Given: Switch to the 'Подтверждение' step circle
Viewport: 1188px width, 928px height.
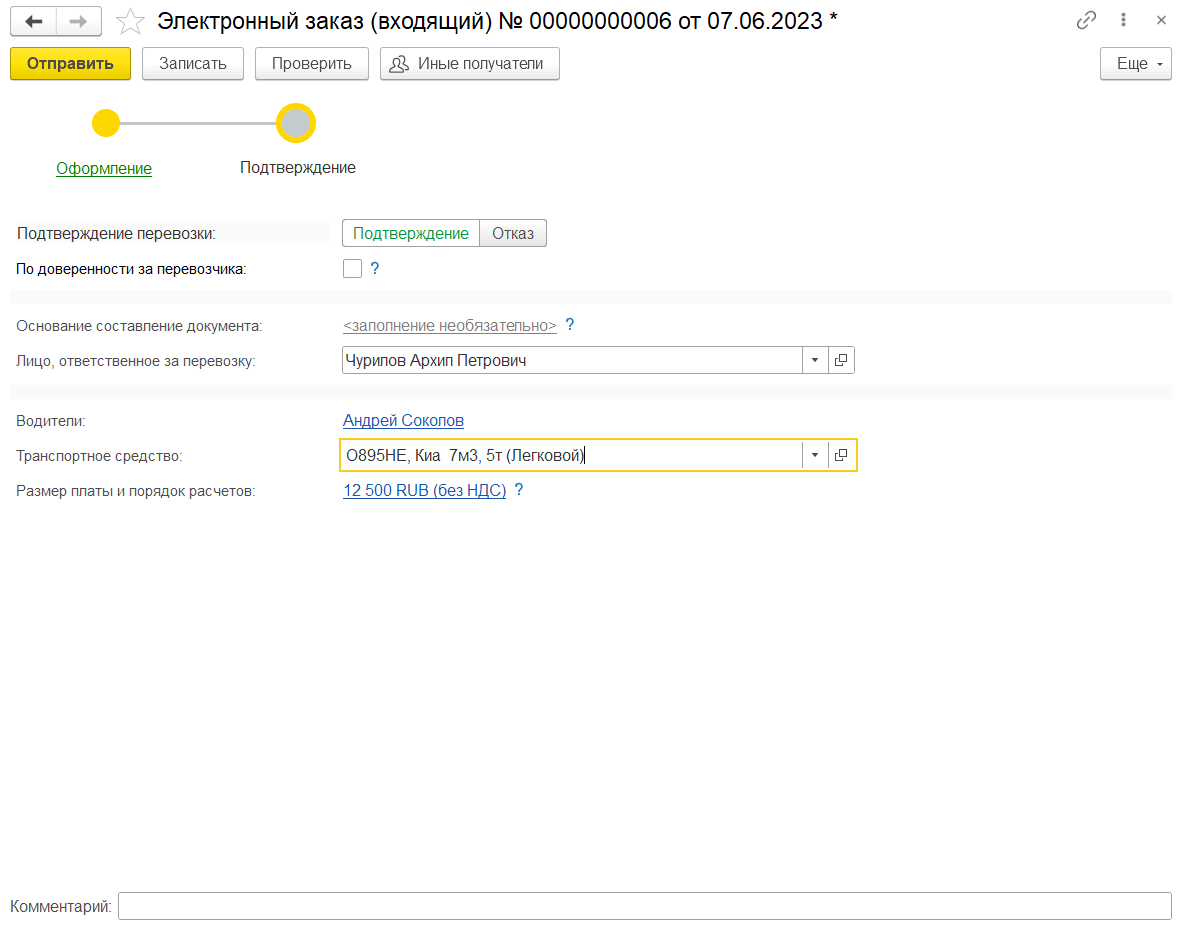Looking at the screenshot, I should tap(296, 123).
